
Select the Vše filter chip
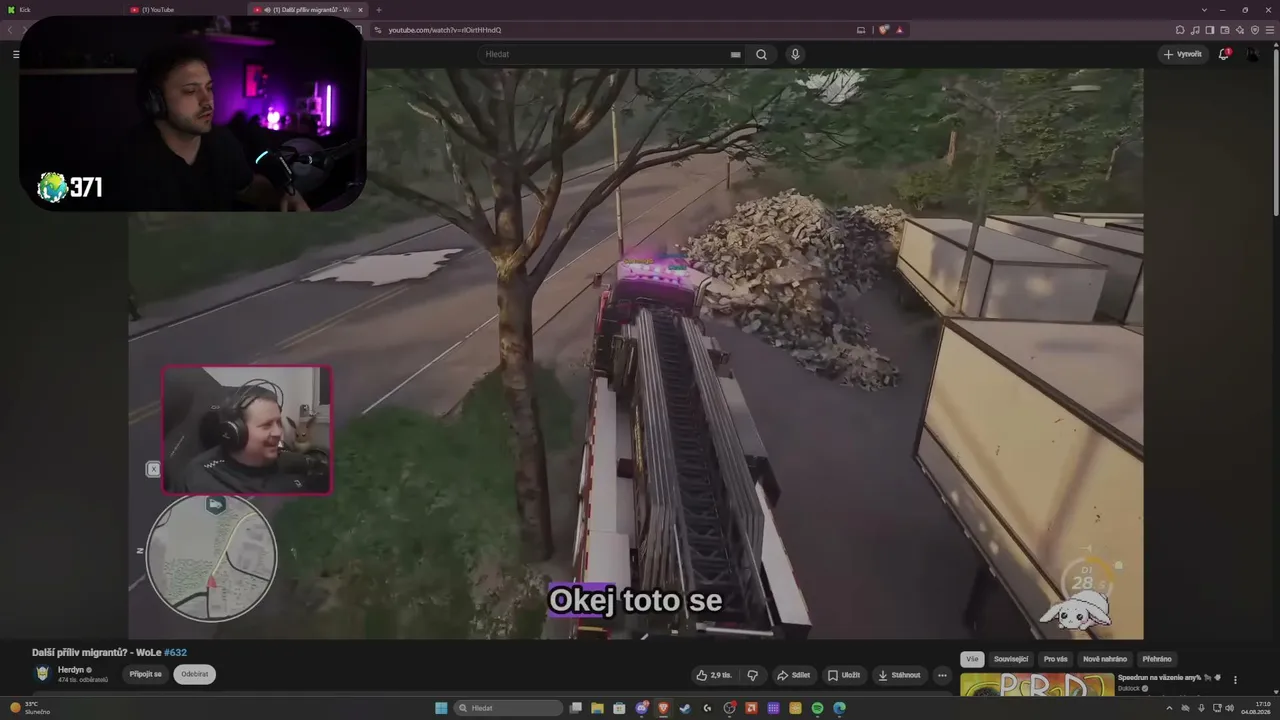coord(972,659)
